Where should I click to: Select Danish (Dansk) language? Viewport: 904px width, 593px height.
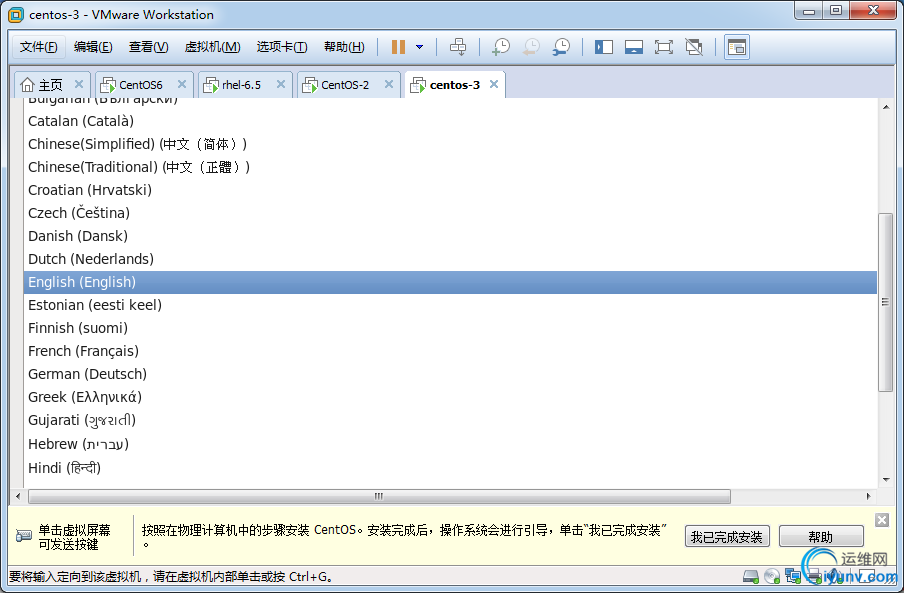pos(450,236)
